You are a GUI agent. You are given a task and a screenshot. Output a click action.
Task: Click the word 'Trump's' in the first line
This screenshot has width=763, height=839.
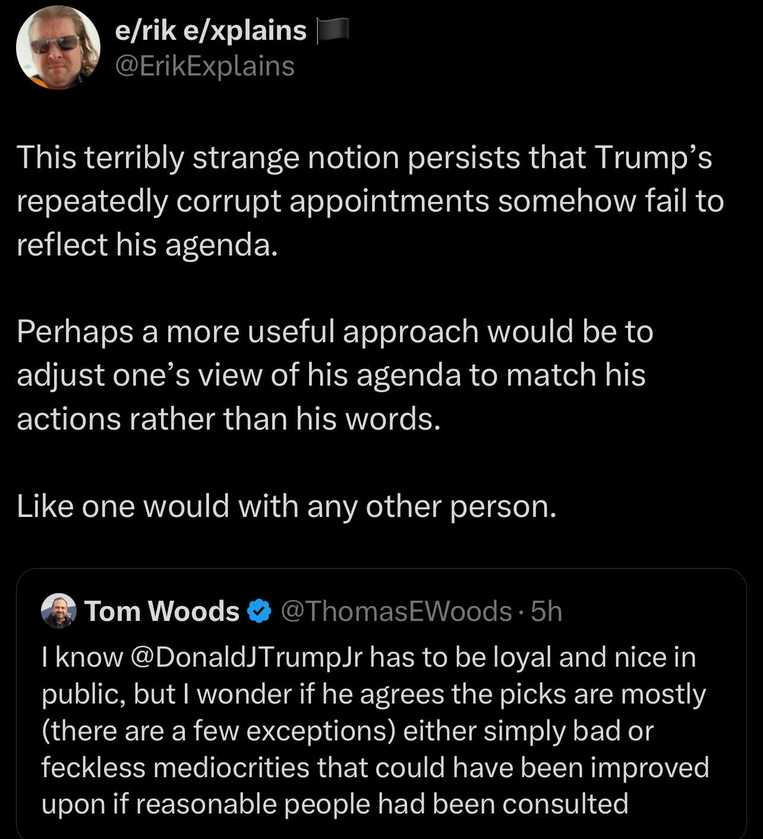(x=653, y=158)
